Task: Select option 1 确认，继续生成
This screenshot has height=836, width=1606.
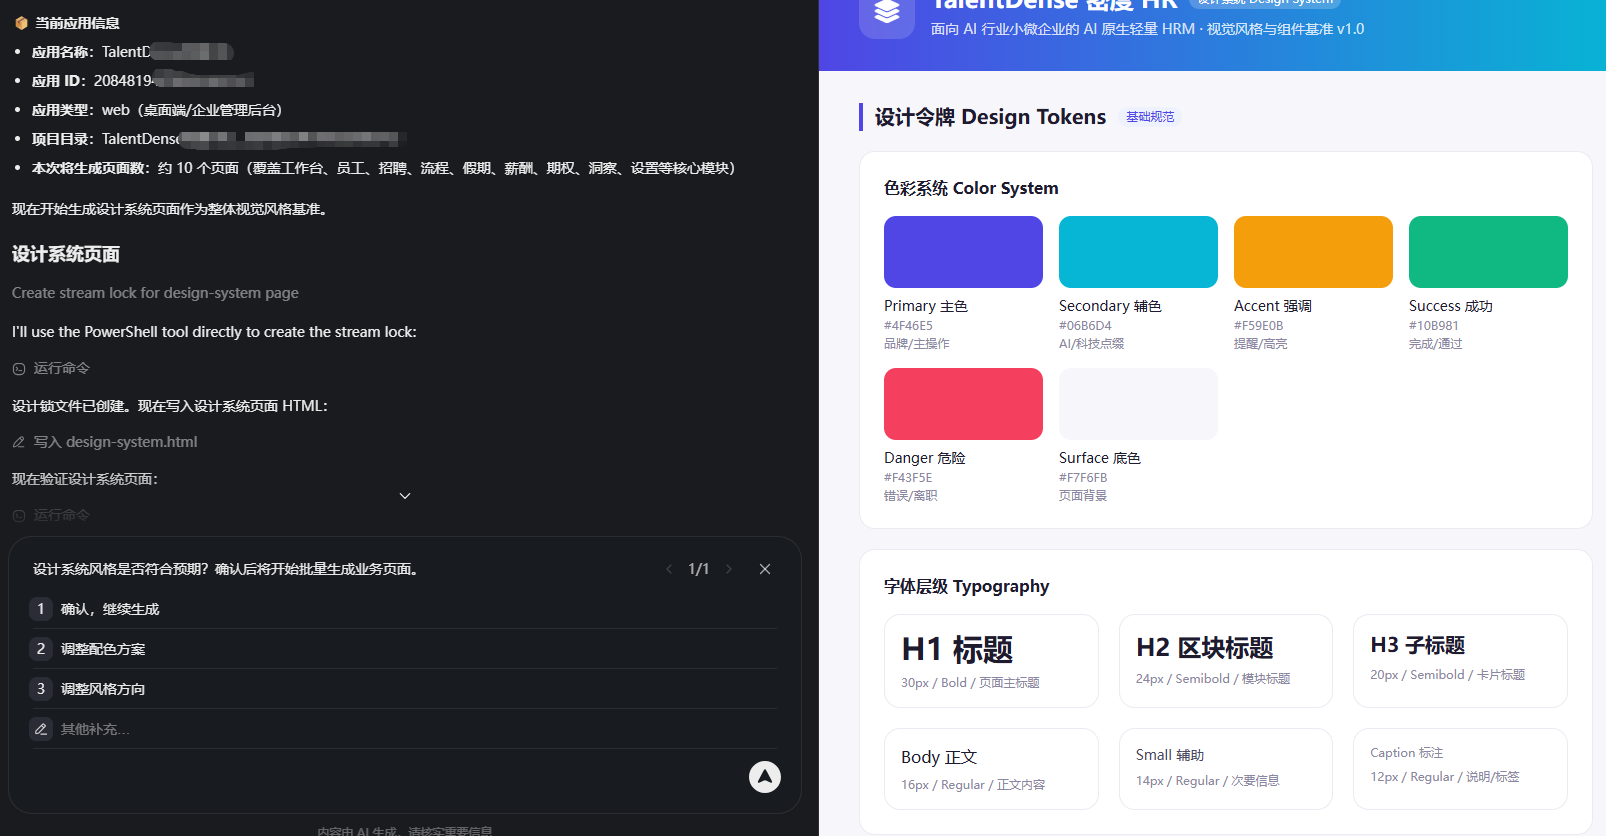Action: point(403,609)
